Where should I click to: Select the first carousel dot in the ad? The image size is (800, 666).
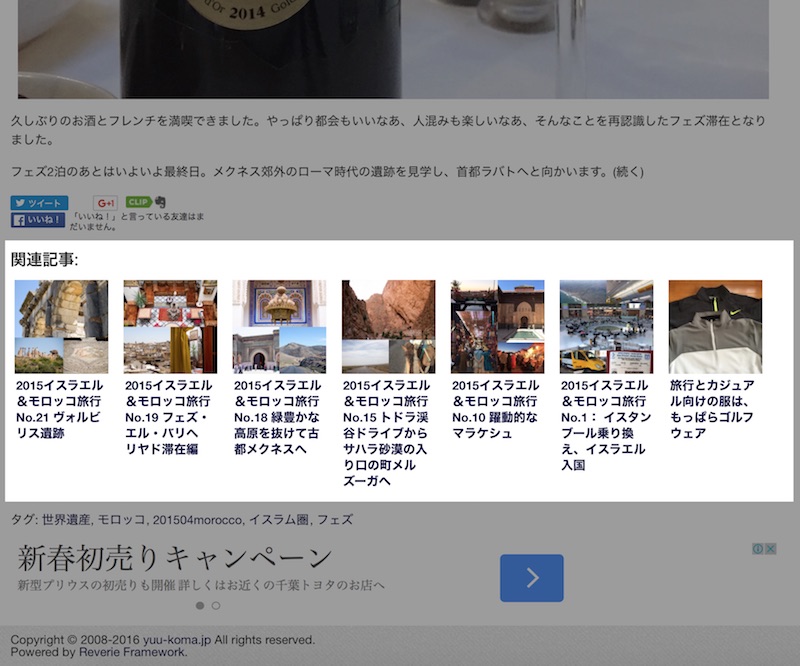coord(199,605)
